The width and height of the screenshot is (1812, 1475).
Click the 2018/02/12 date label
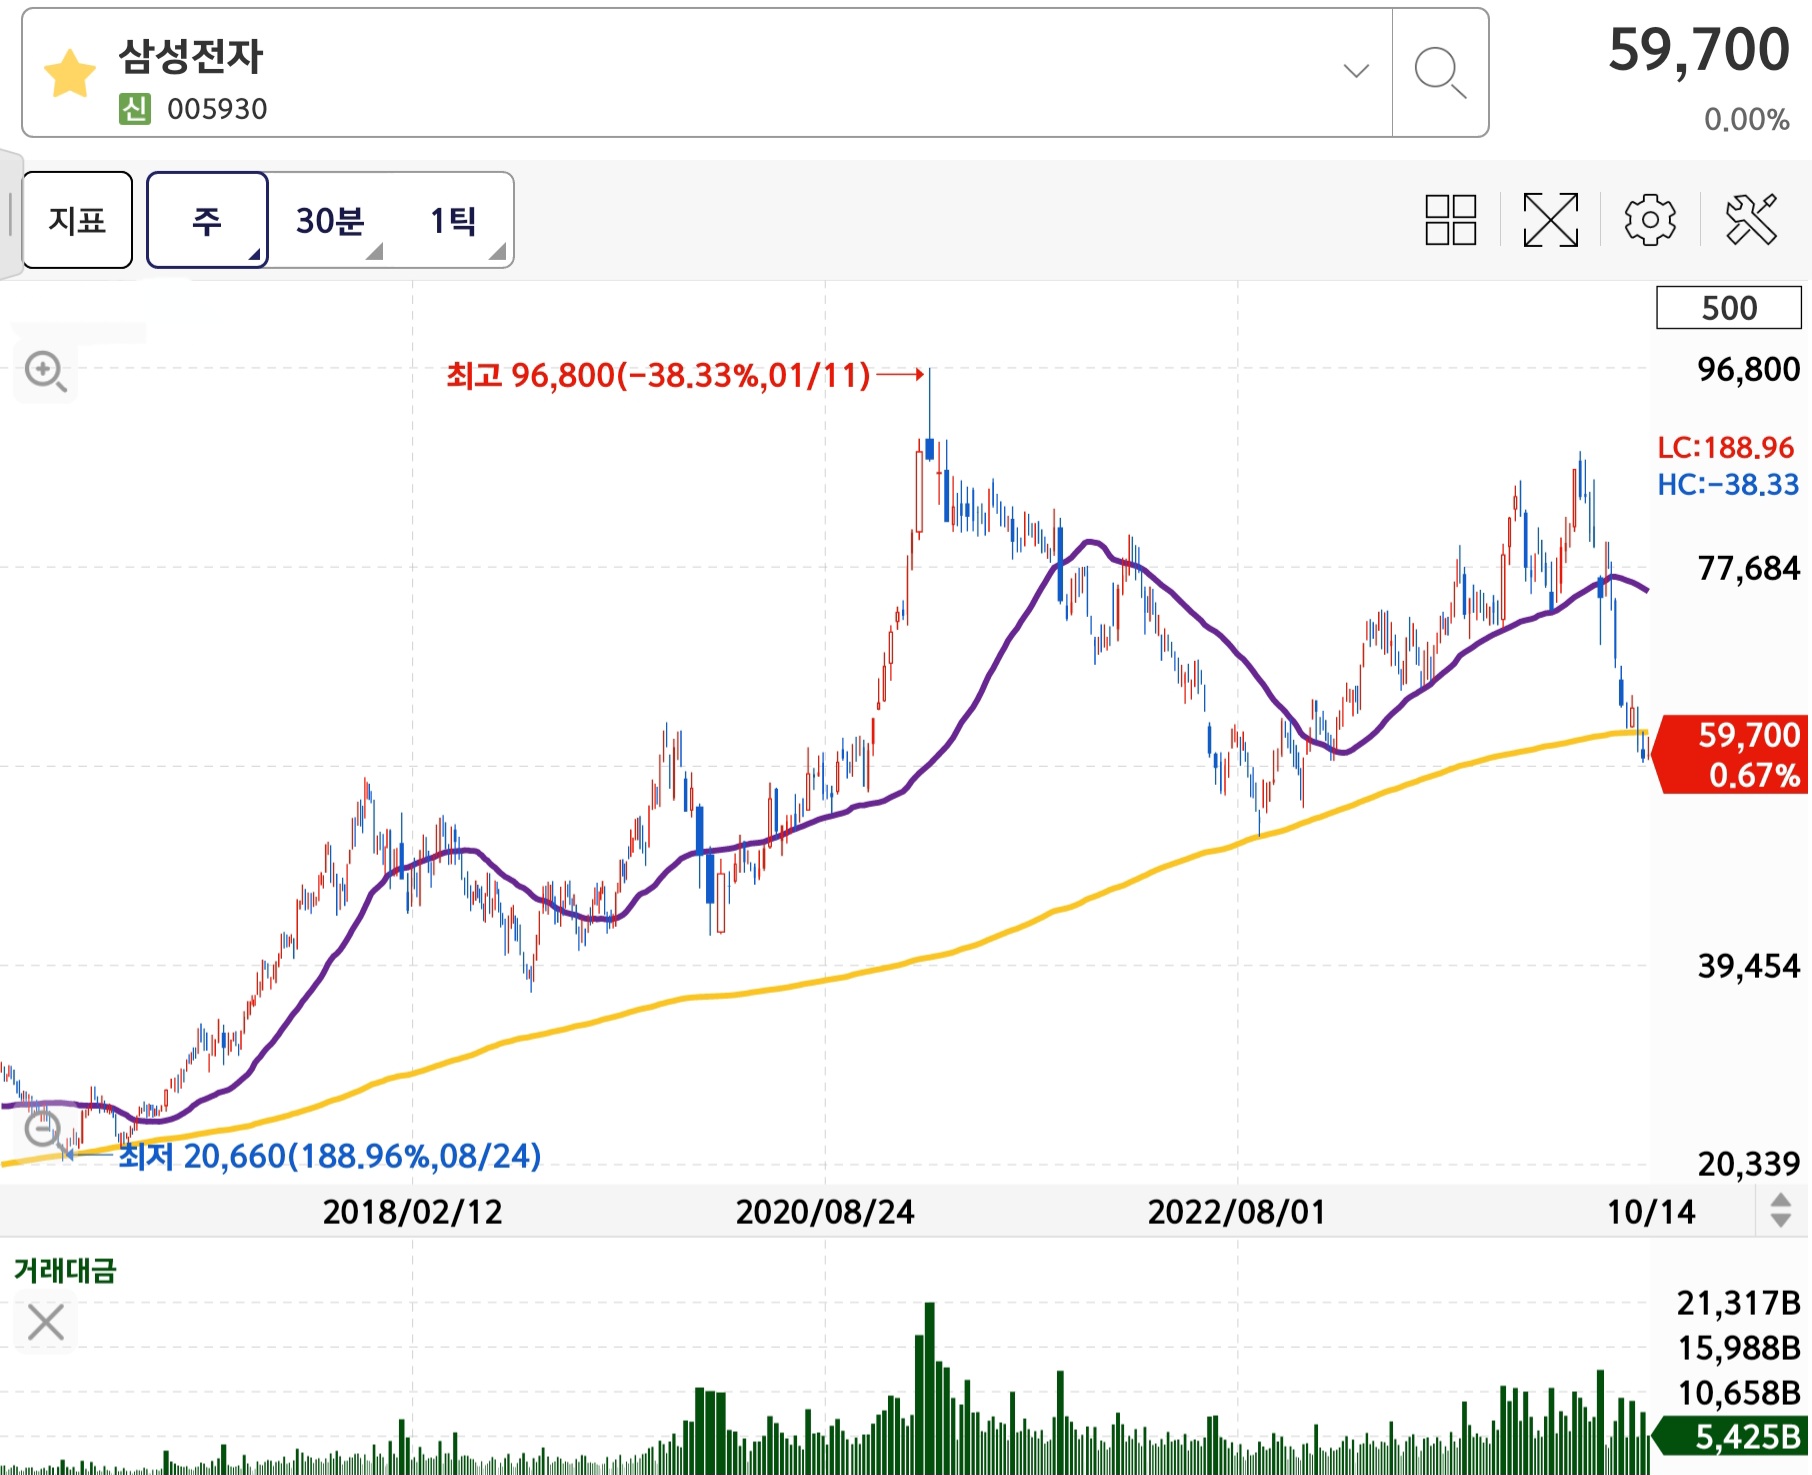point(412,1212)
